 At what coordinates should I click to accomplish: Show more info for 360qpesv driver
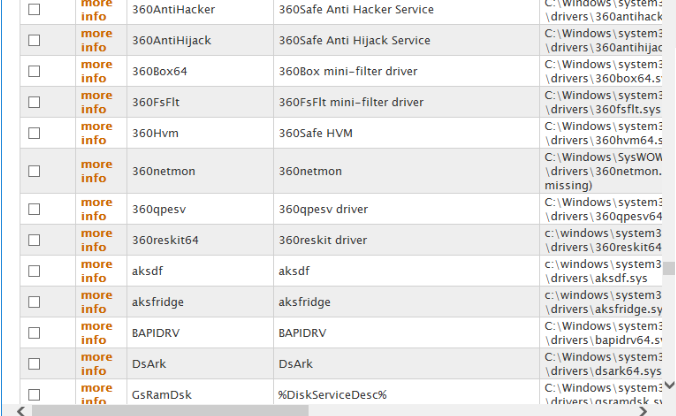click(97, 209)
